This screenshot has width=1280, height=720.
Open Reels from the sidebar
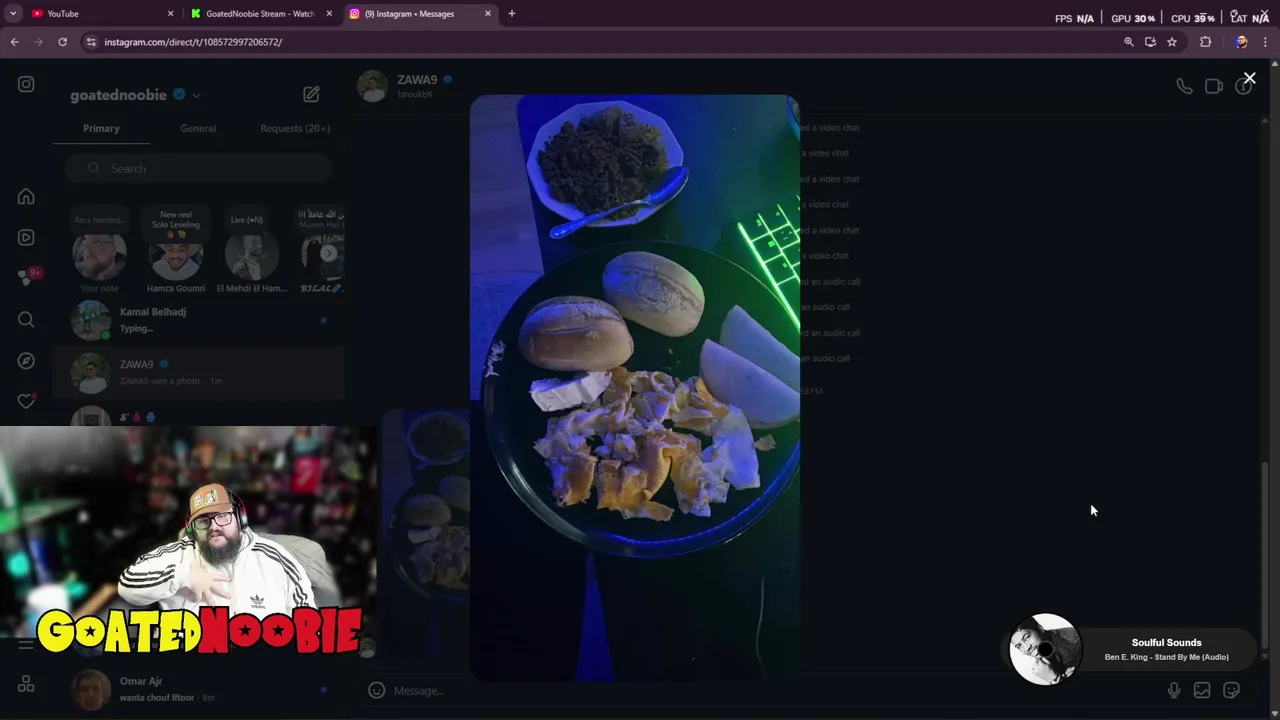[x=26, y=237]
